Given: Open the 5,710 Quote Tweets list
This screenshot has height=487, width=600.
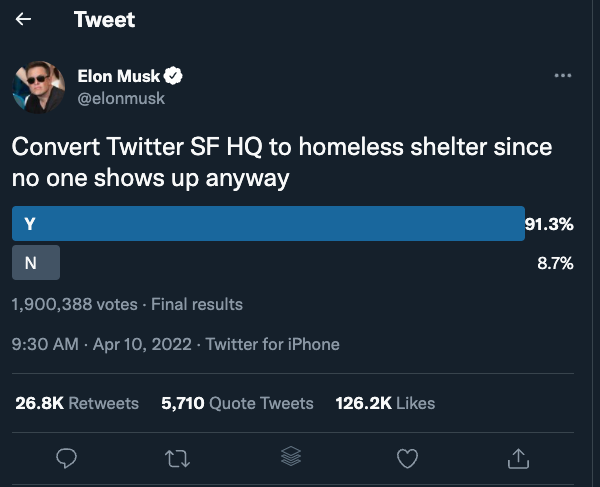Looking at the screenshot, I should pos(237,403).
